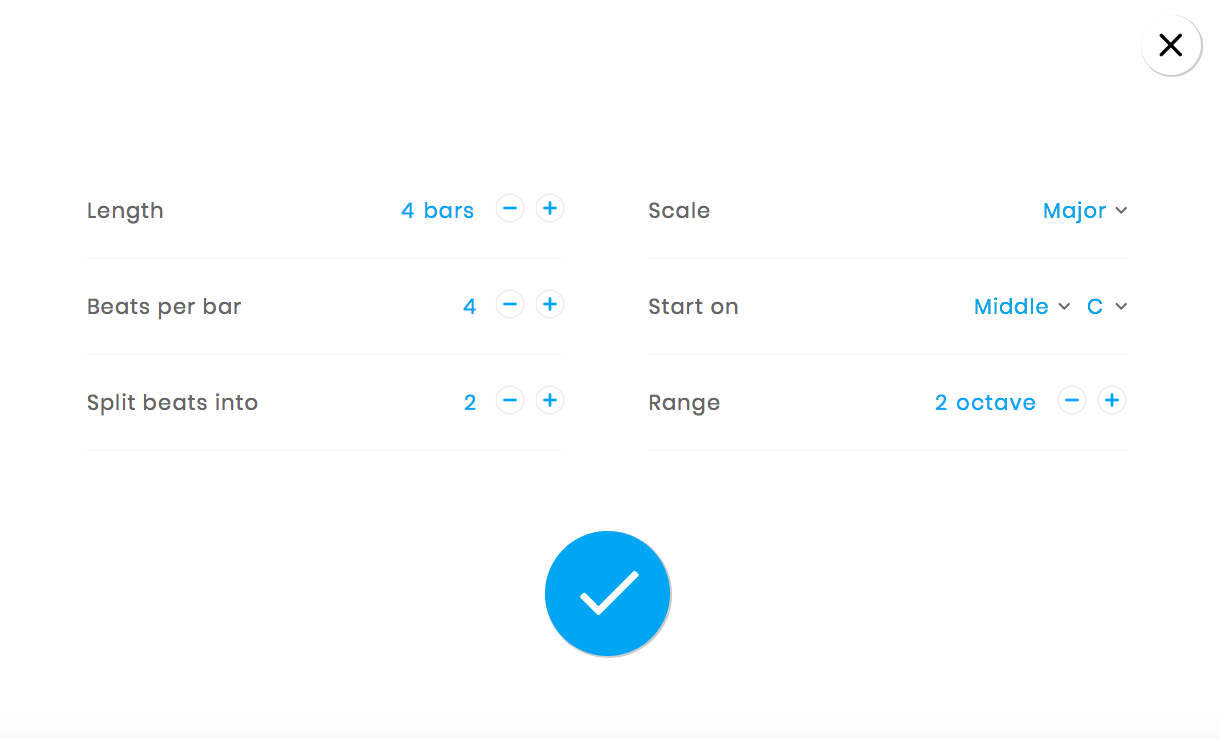Increase the Range with plus icon
This screenshot has height=738, width=1220.
click(x=1111, y=400)
